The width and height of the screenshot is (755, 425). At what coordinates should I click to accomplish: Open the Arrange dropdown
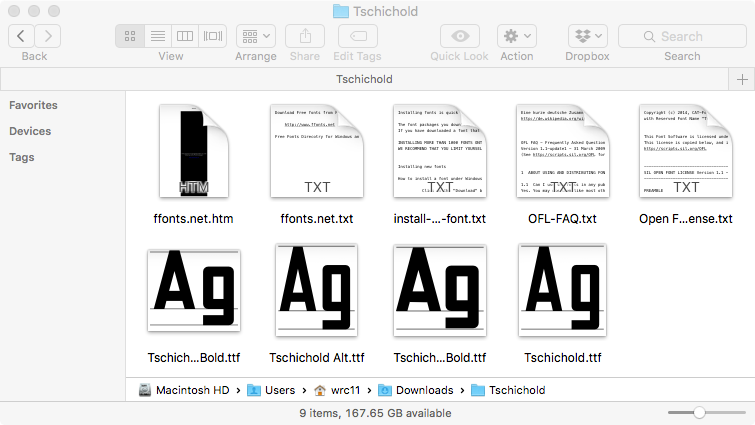point(256,36)
